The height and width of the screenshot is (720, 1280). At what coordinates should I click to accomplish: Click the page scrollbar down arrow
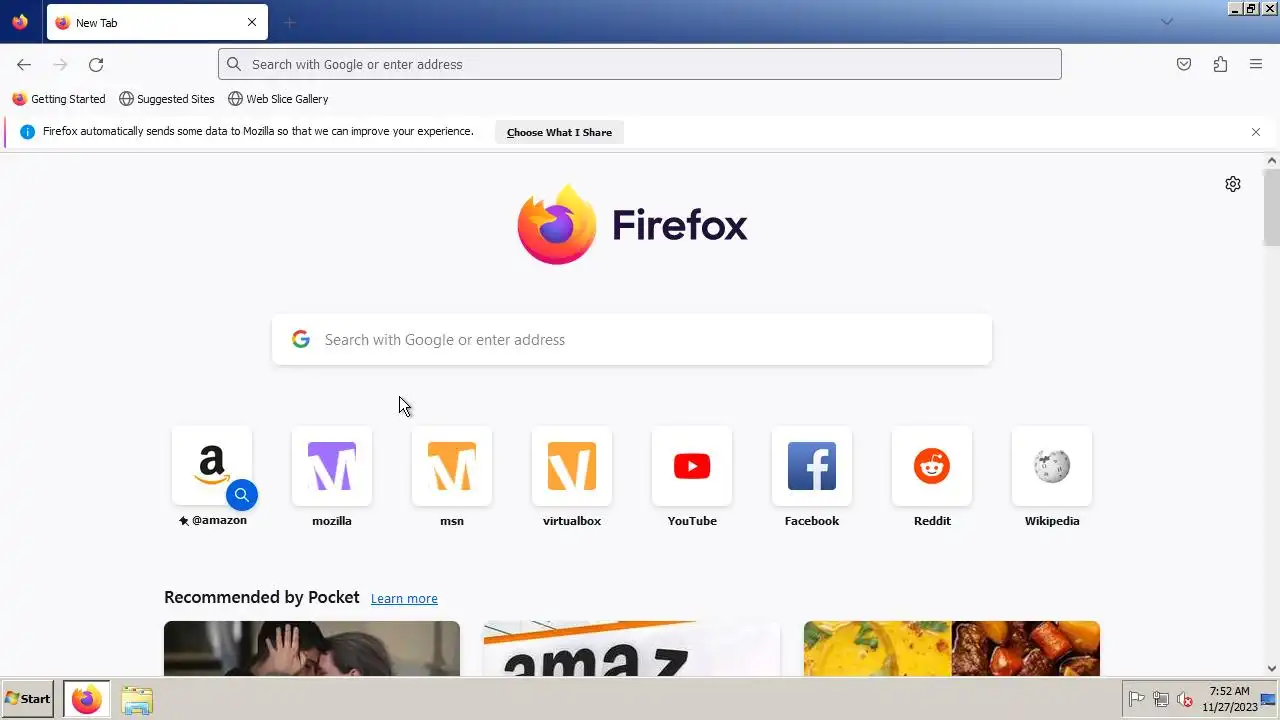point(1272,668)
